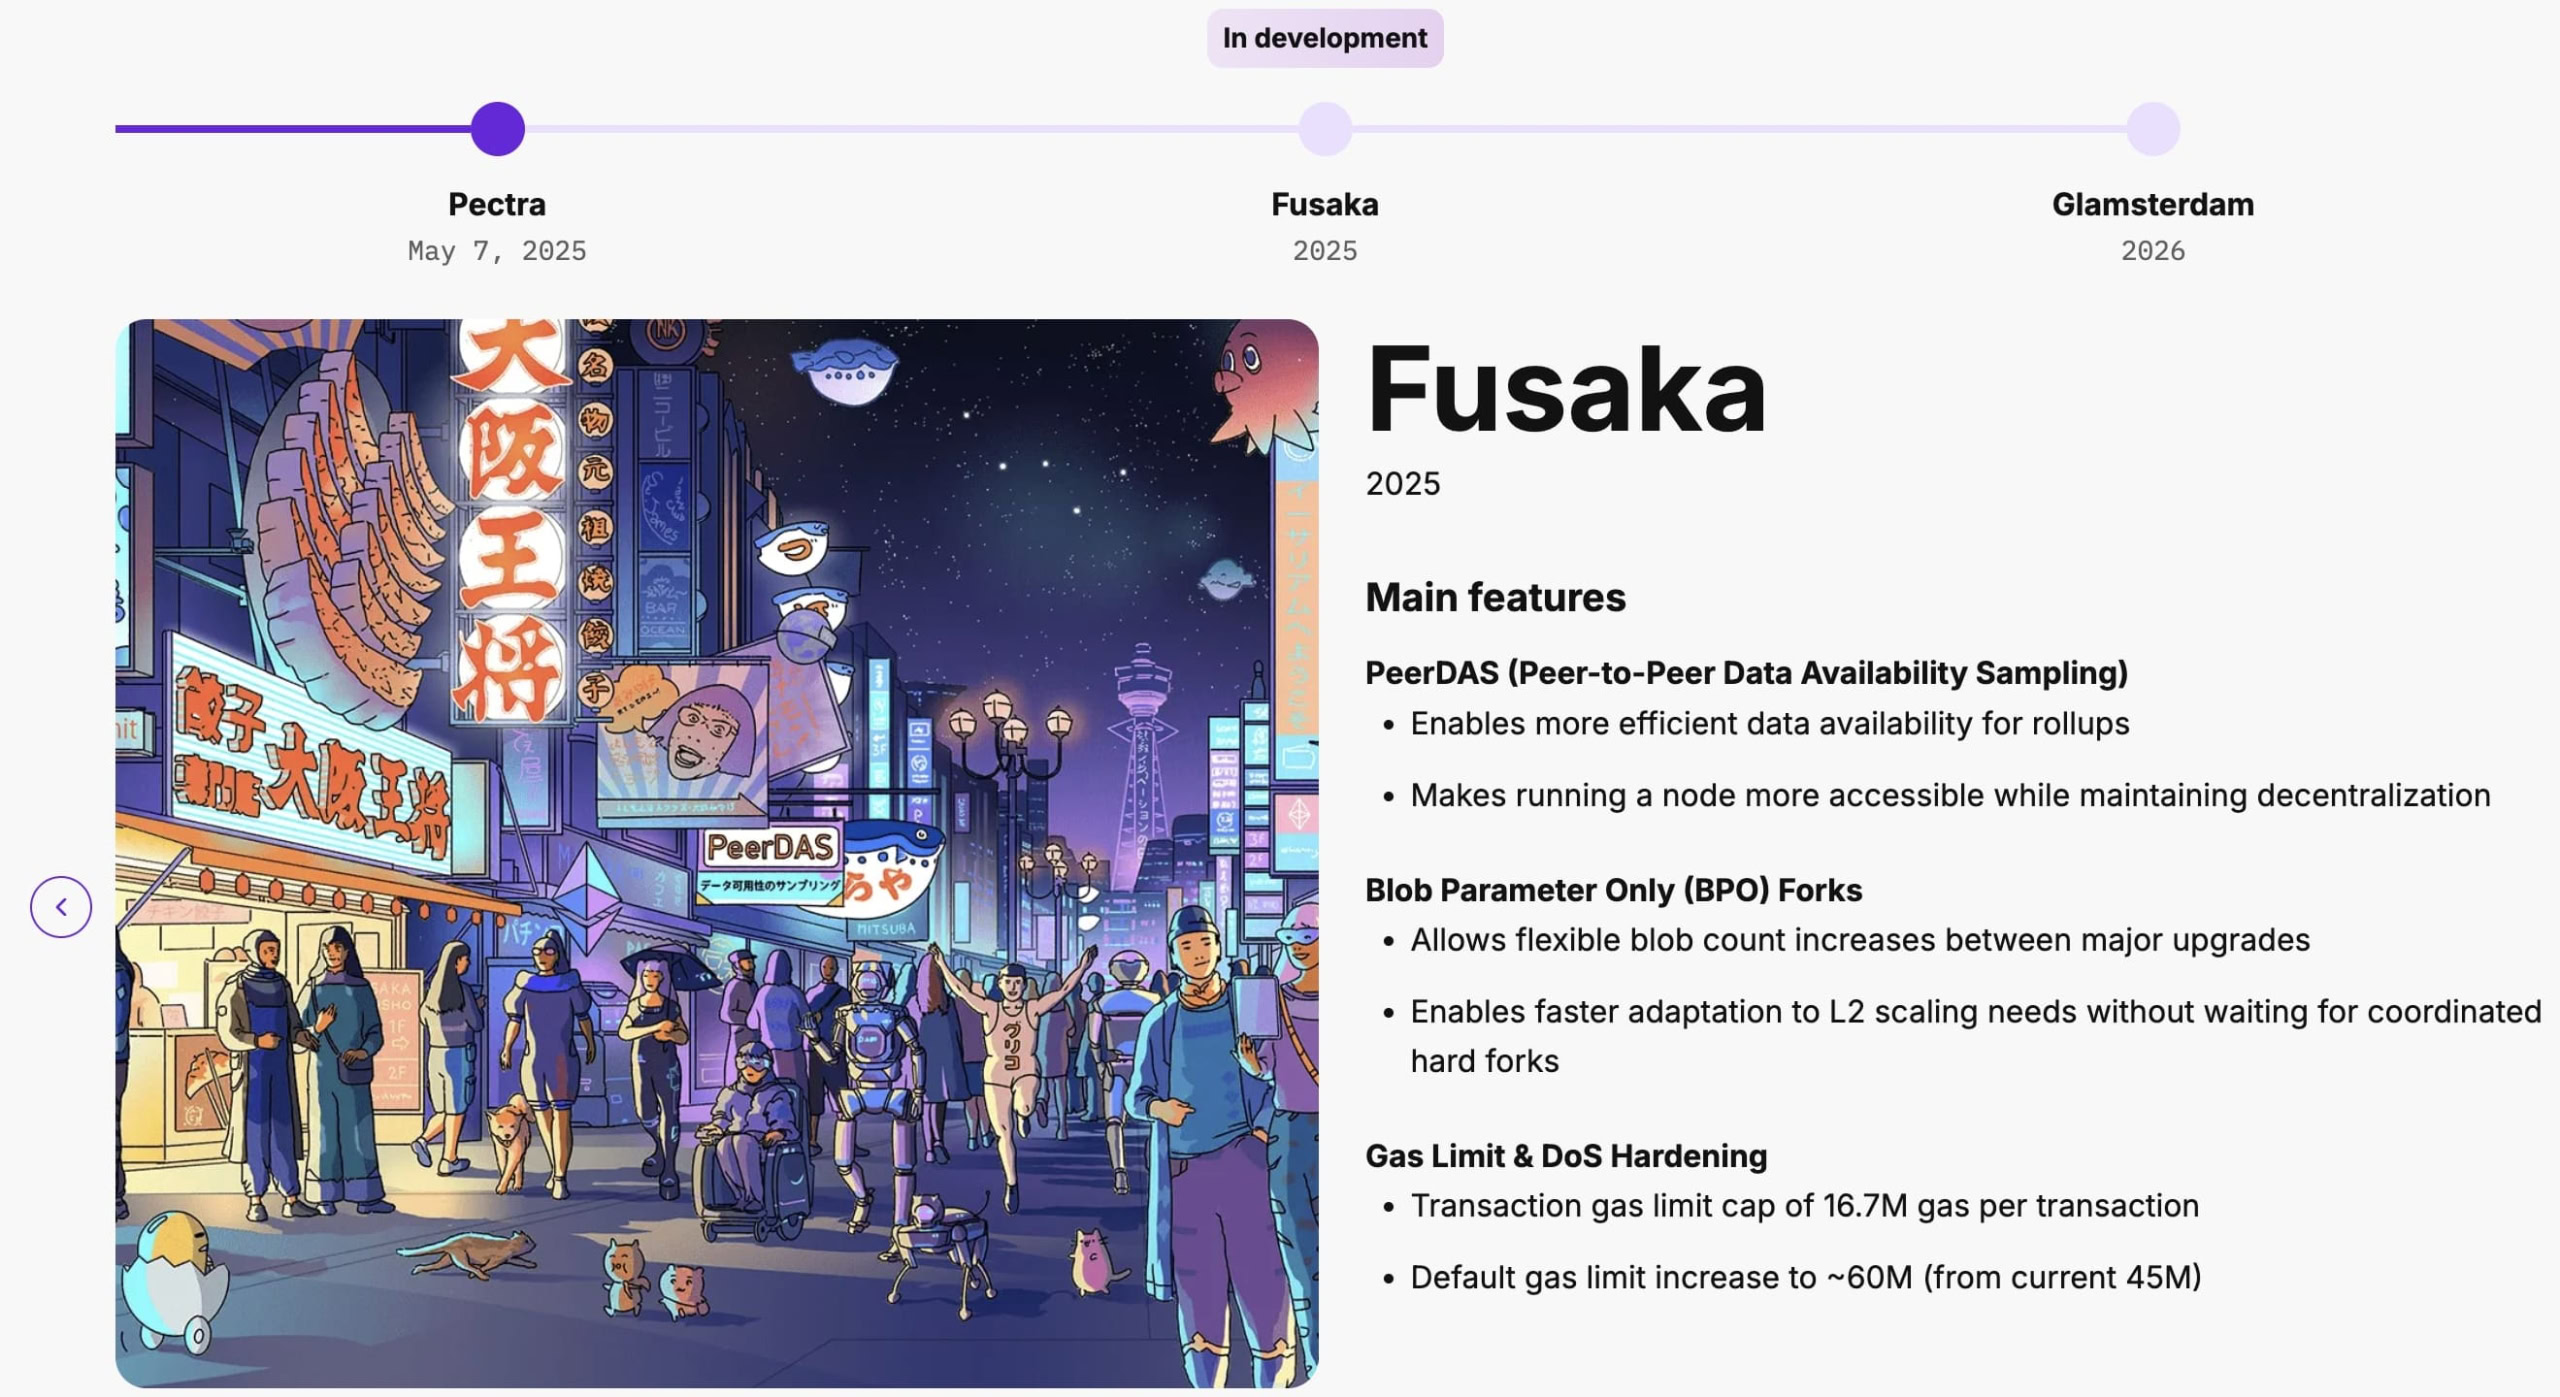
Task: Click the Pectra label on timeline
Action: 497,205
